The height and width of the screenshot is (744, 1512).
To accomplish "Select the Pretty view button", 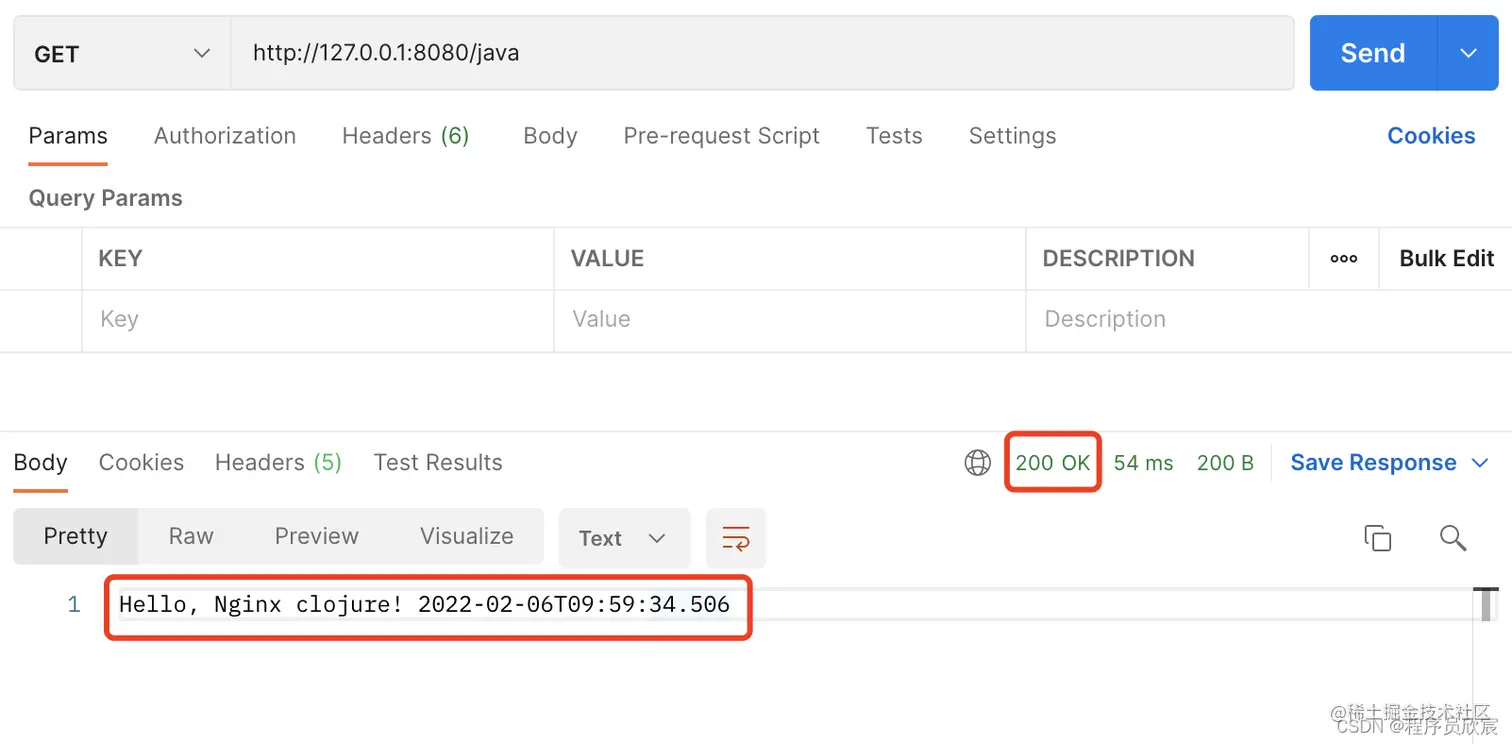I will point(75,536).
